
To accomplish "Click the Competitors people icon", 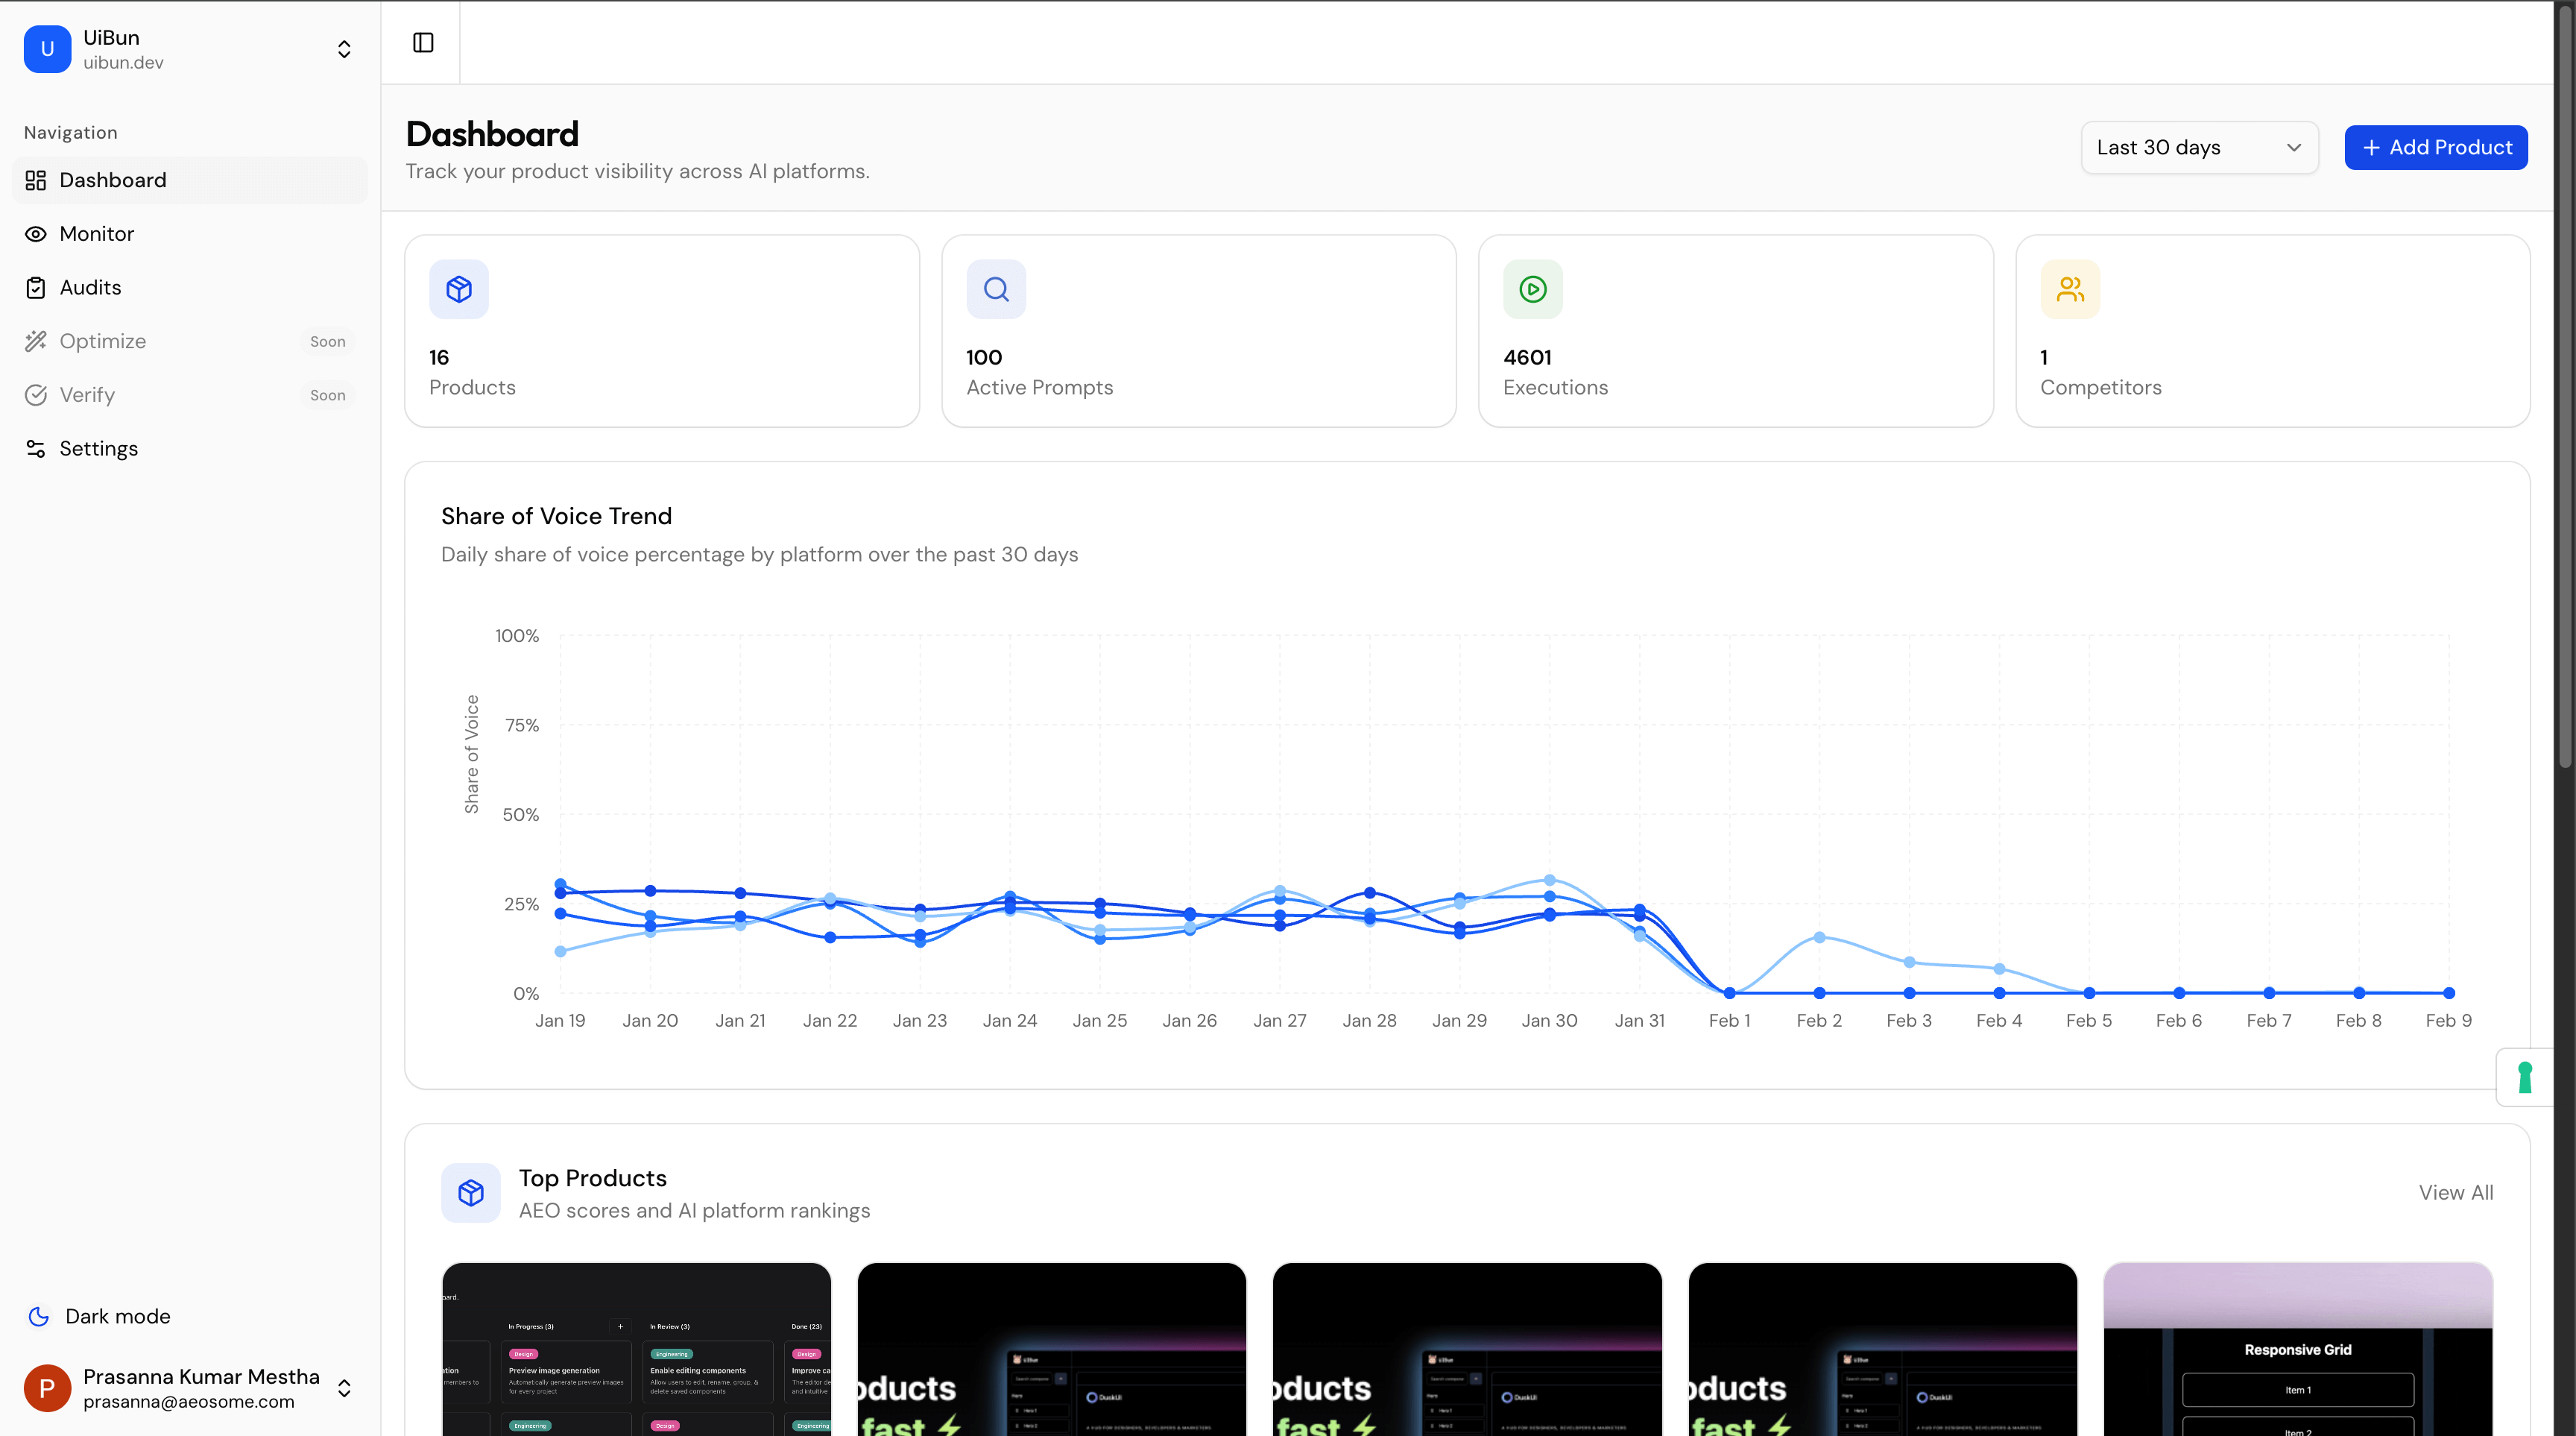I will 2069,289.
